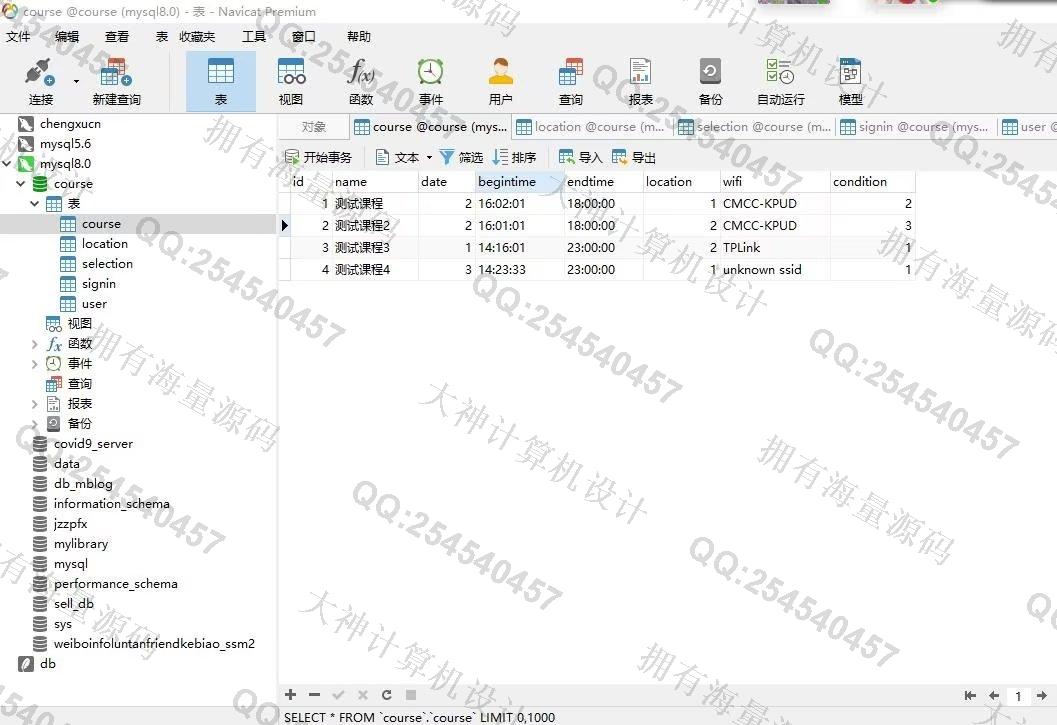Viewport: 1057px width, 725px height.
Task: Collapse the course database tree node
Action: point(21,184)
